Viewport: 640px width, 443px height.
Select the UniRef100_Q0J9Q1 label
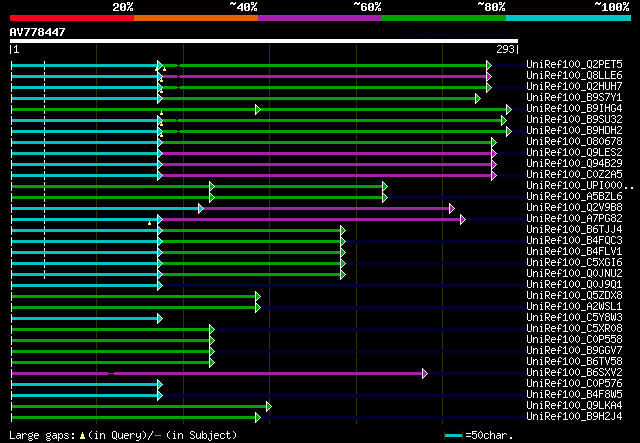574,285
